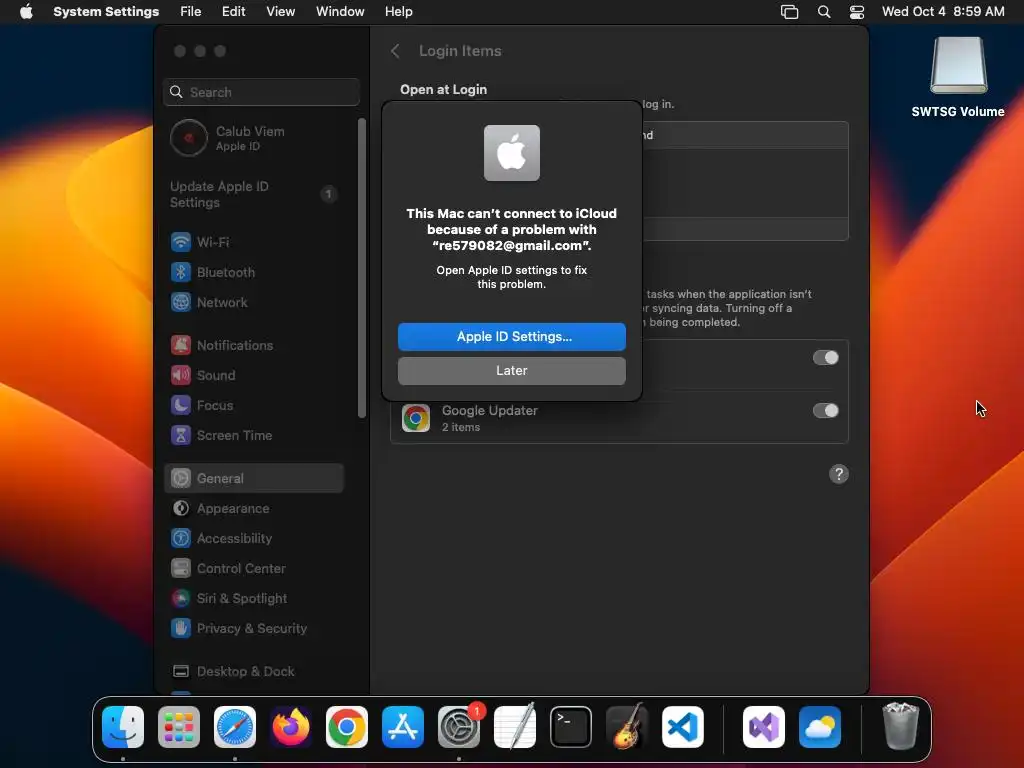Open Terminal from the Dock
The width and height of the screenshot is (1024, 768).
[x=571, y=727]
